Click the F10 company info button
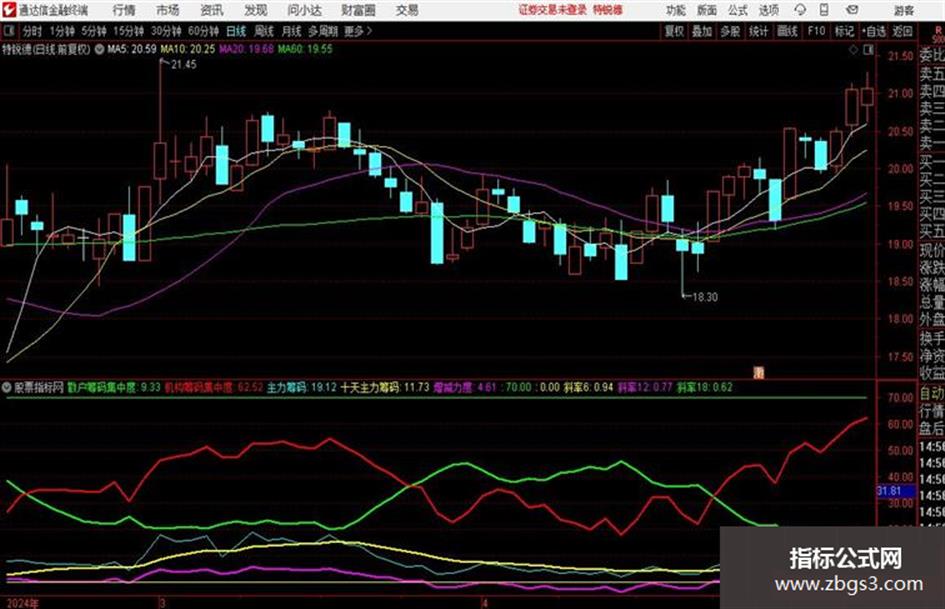945x609 pixels. pos(816,31)
